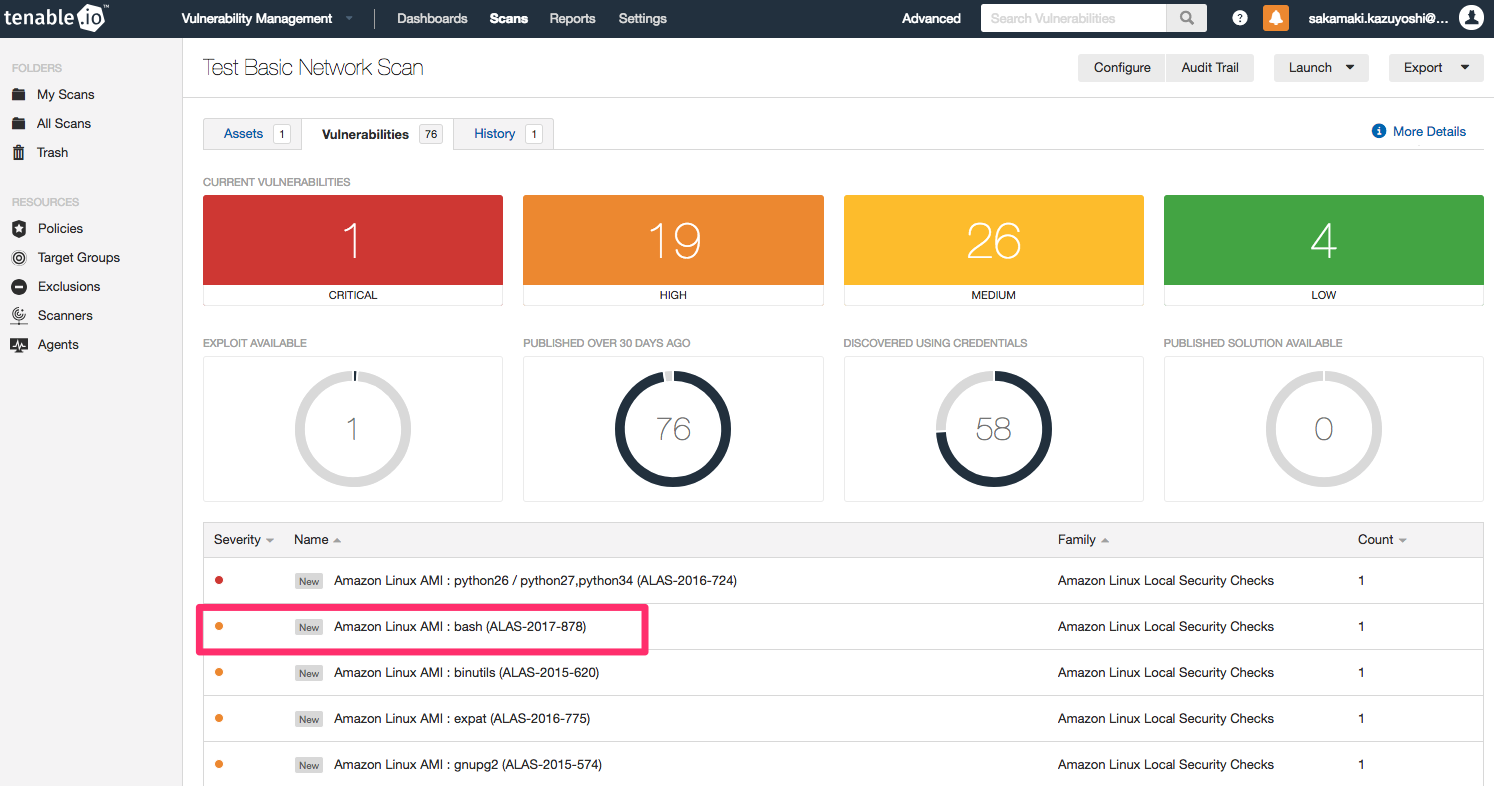
Task: Open the More Details link
Action: (1428, 132)
